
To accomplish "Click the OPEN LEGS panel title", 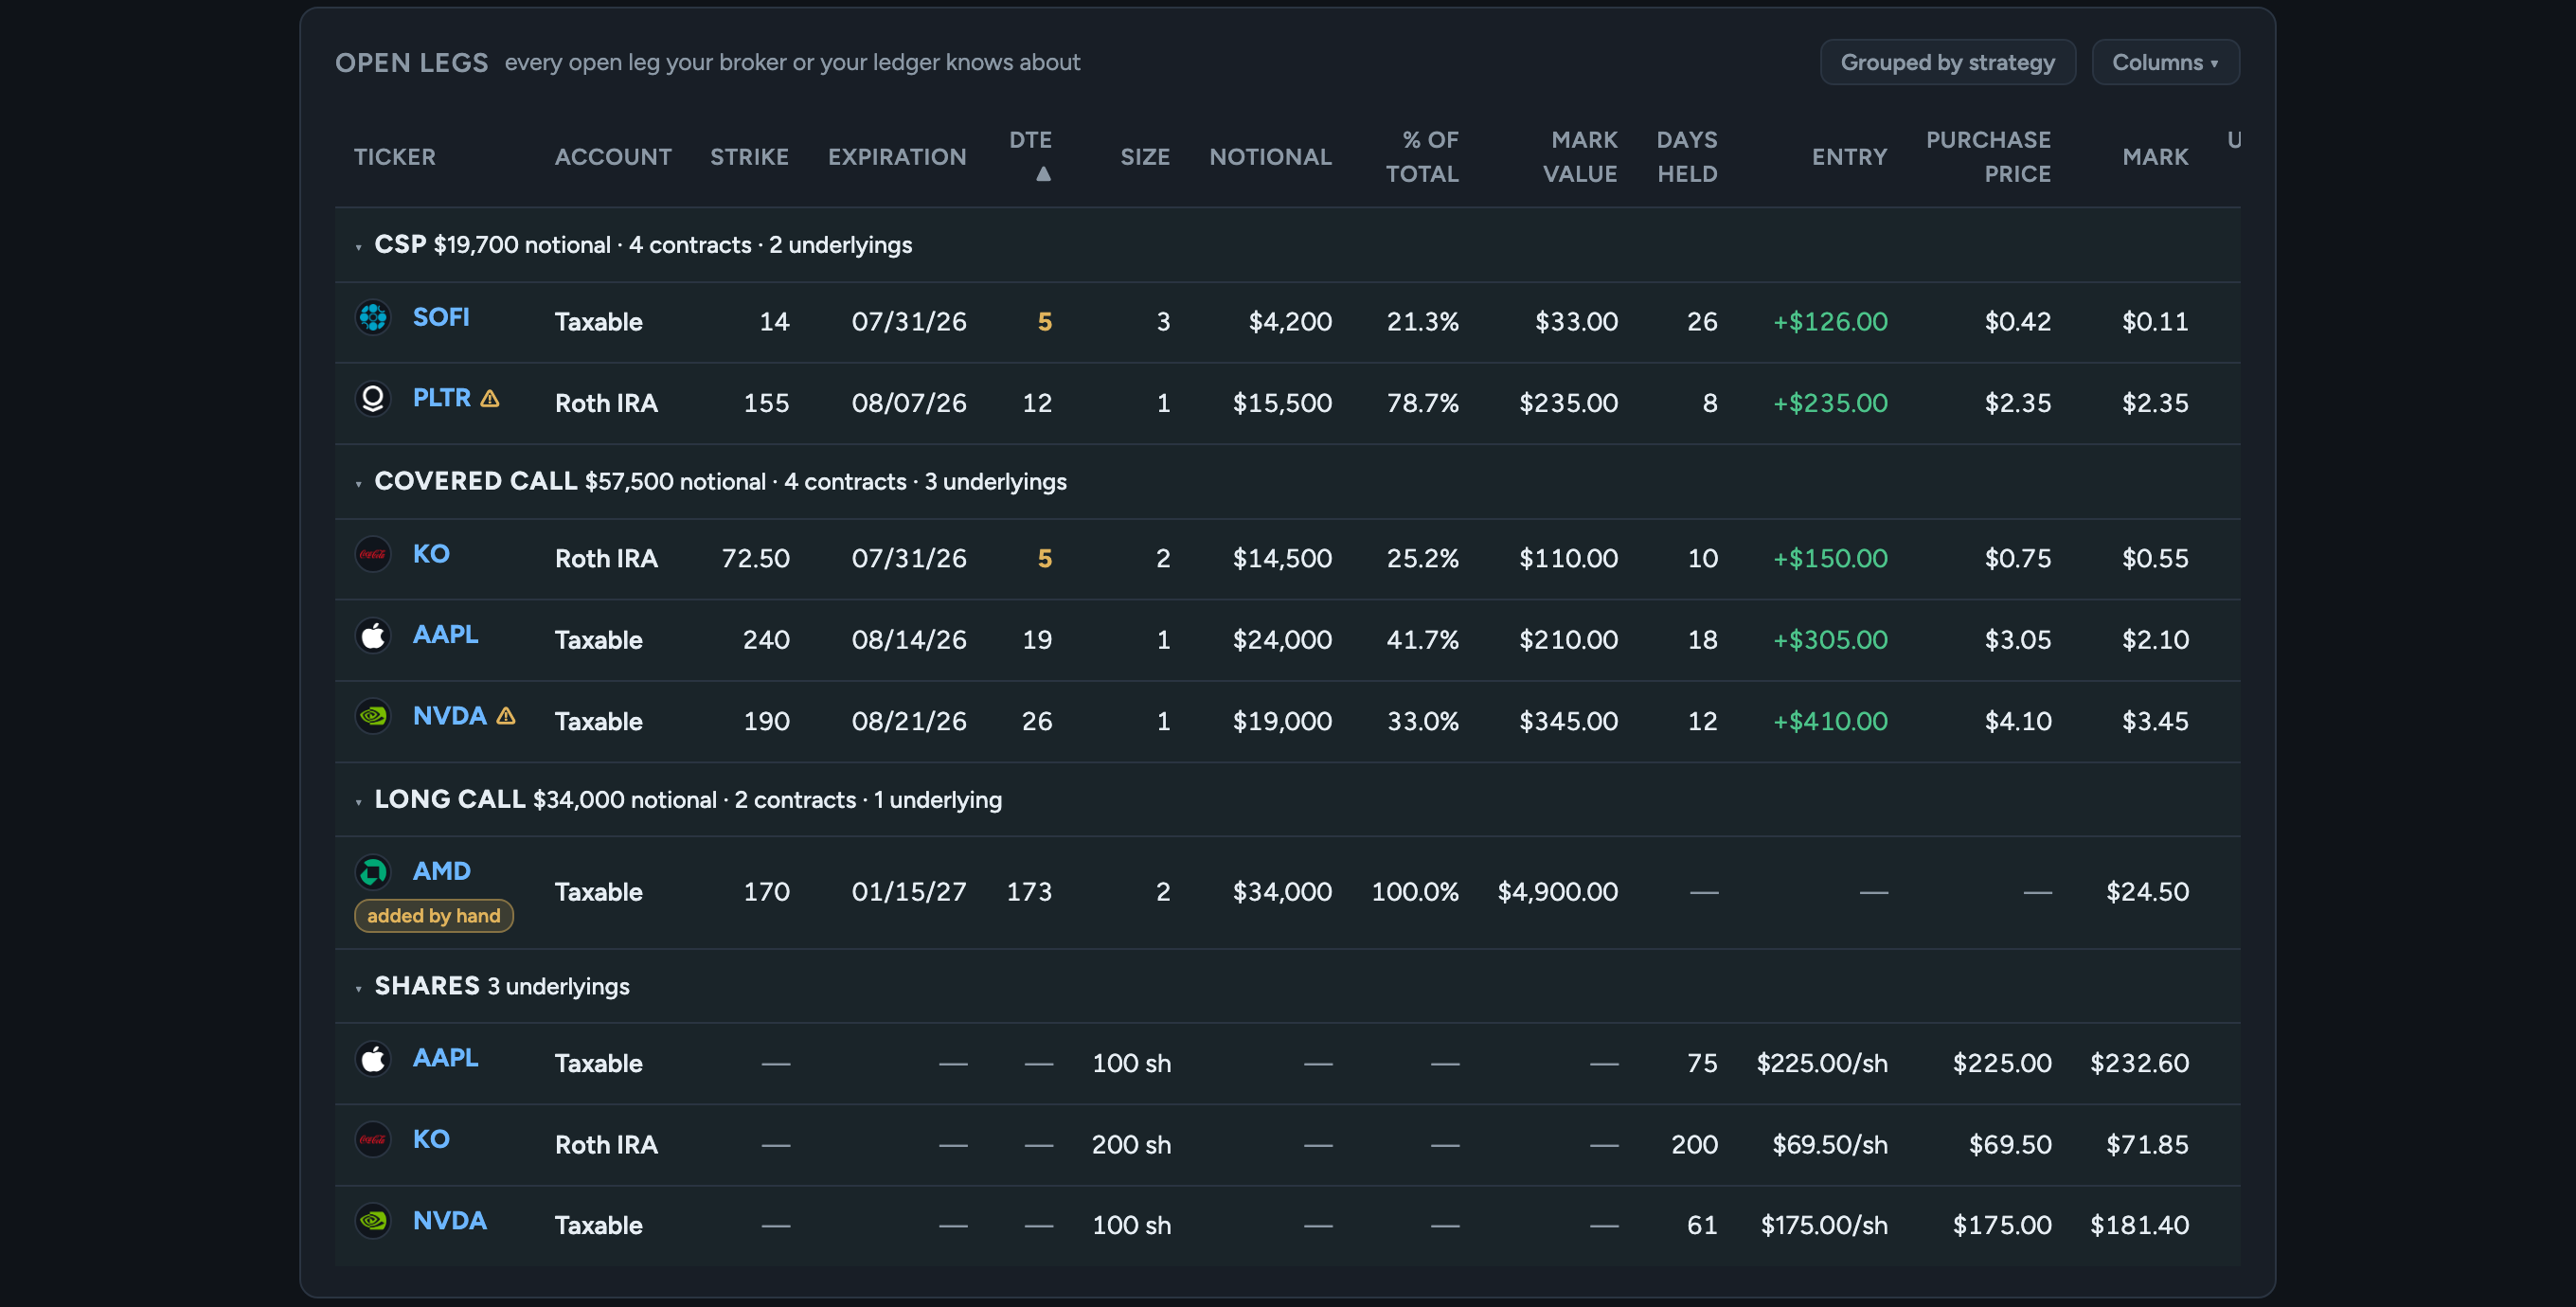I will (x=411, y=63).
